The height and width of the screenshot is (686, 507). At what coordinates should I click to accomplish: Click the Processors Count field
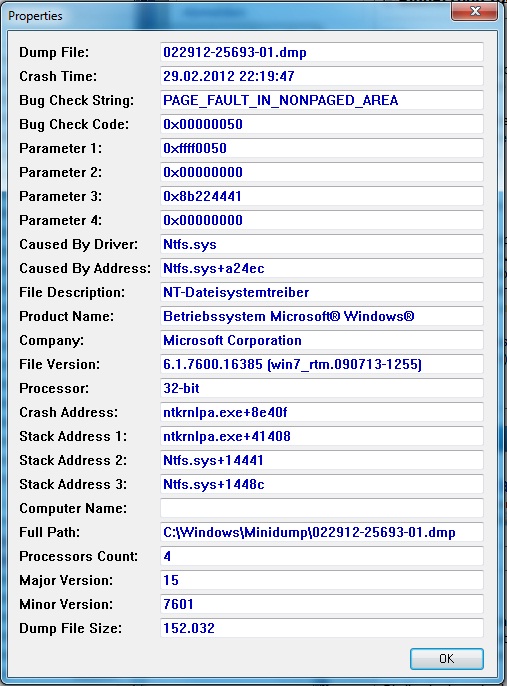pyautogui.click(x=322, y=556)
